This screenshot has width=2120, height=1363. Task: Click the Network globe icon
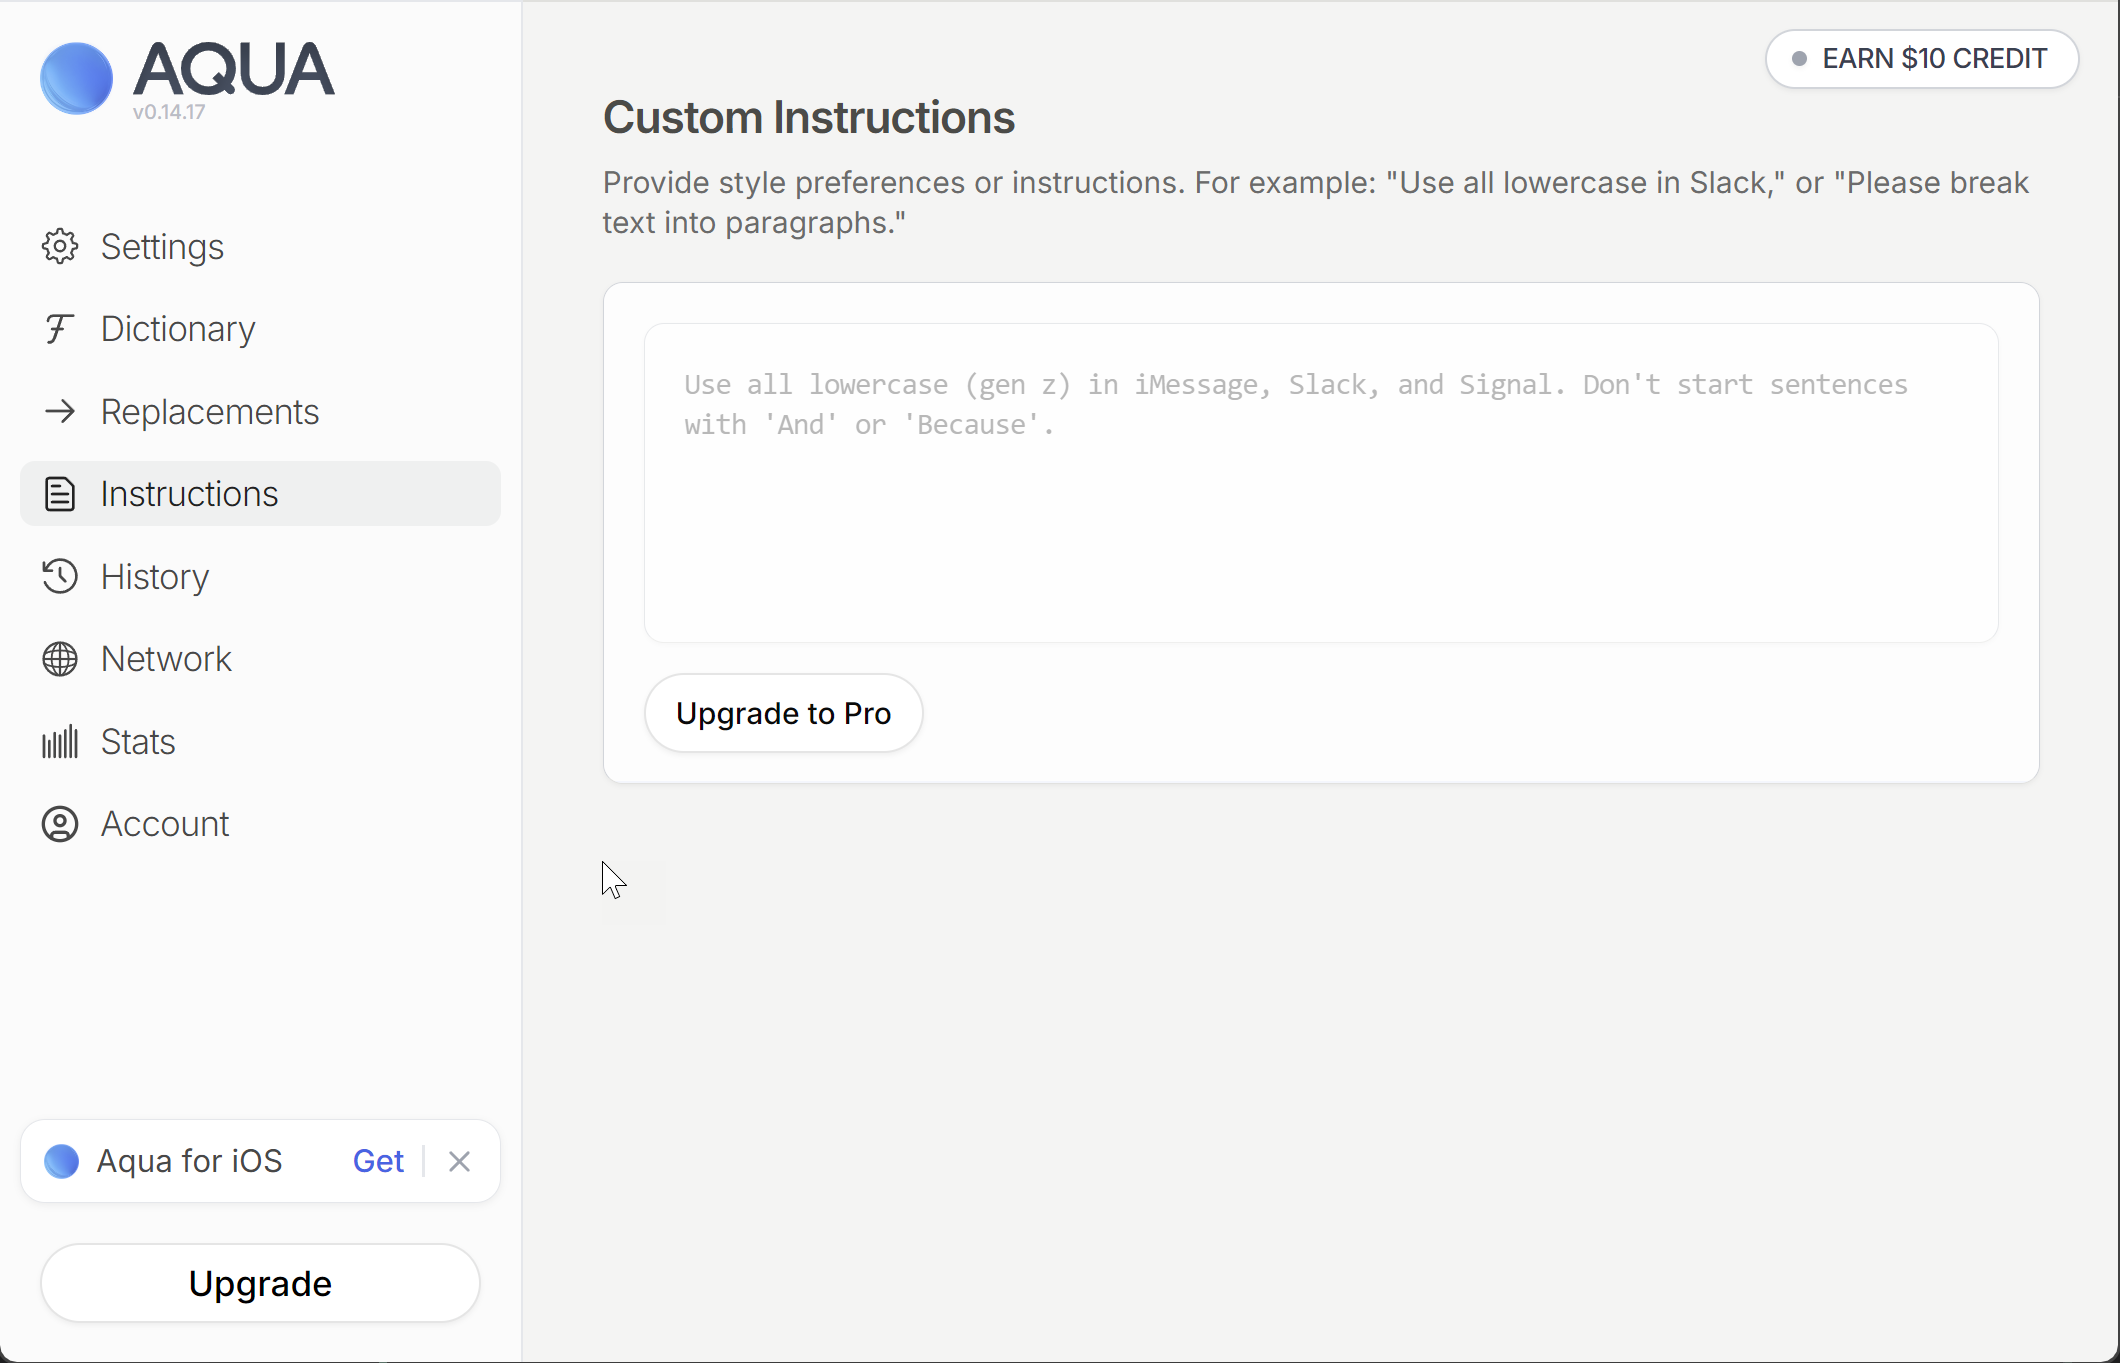pyautogui.click(x=60, y=659)
